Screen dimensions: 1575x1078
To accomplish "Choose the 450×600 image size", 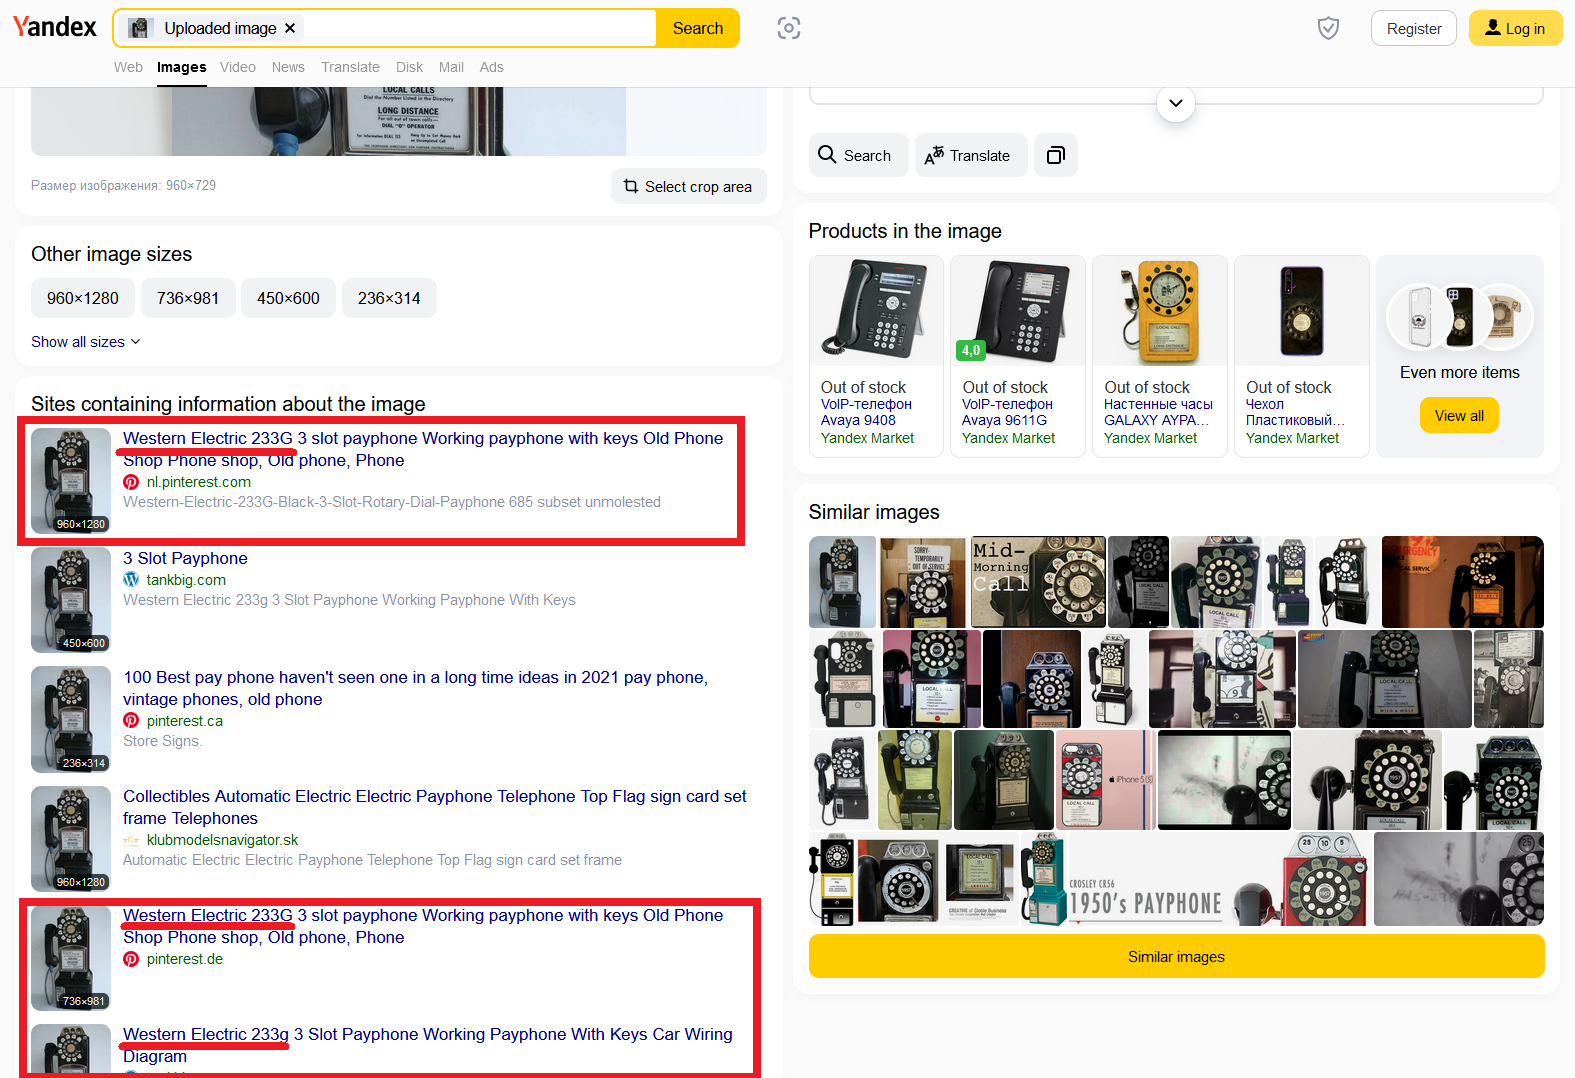I will click(x=288, y=298).
